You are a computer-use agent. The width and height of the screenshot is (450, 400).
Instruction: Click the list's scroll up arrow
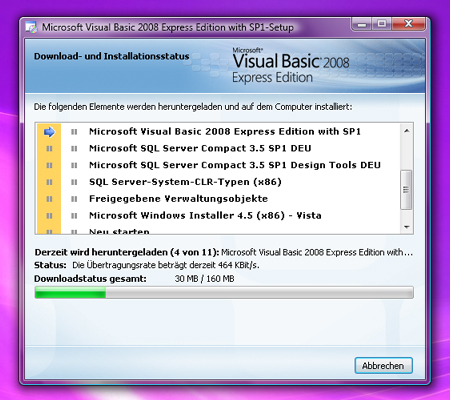pos(406,131)
